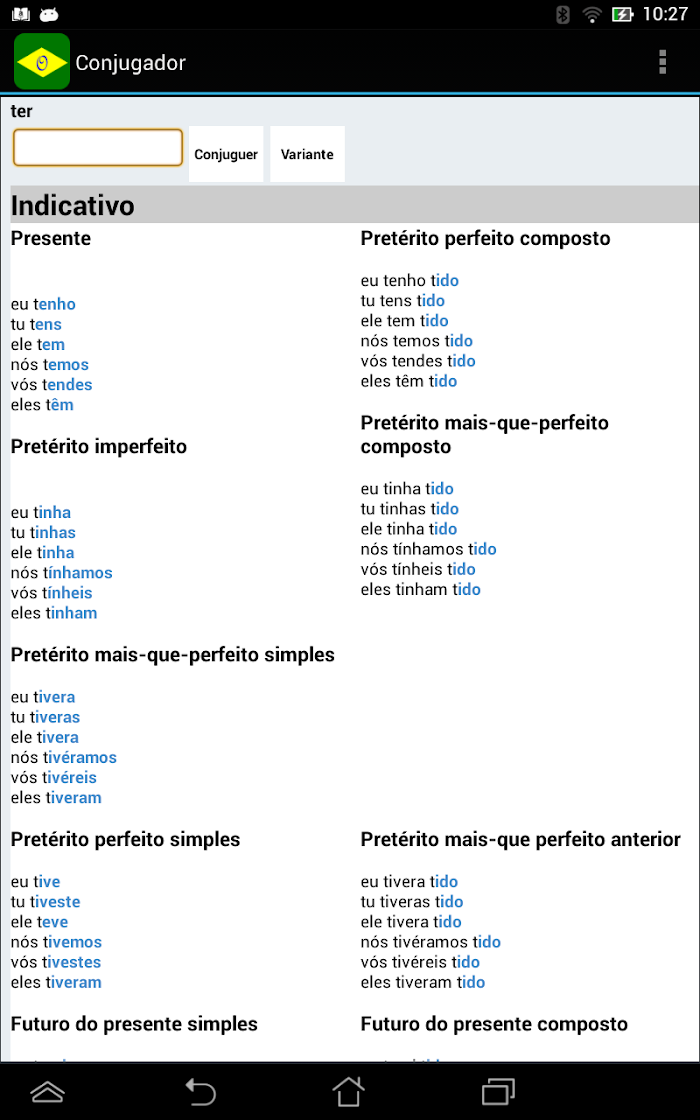
Task: Select the conjugation 'nós temos'
Action: (50, 364)
